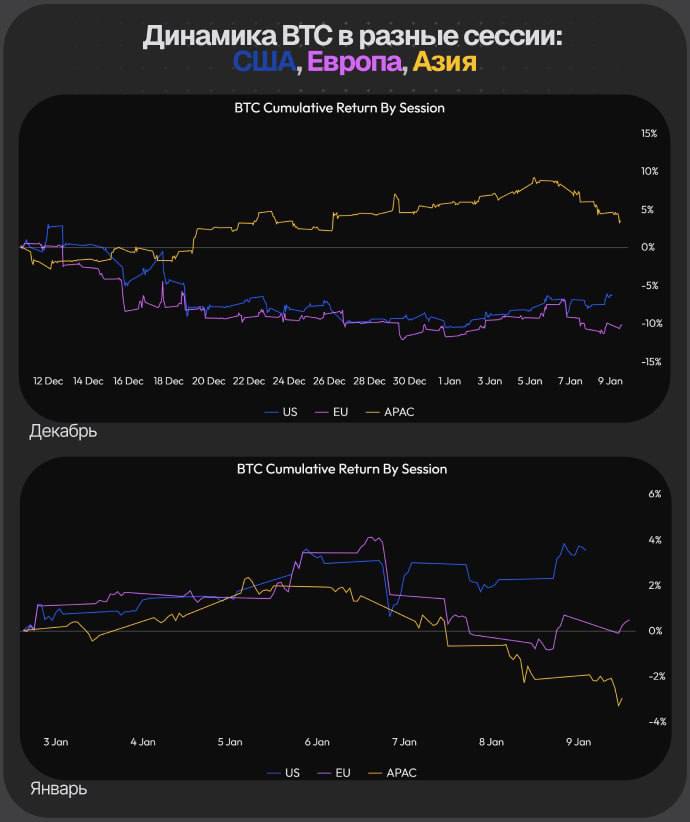
Task: Click the "15%" y-axis label
Action: click(x=649, y=133)
